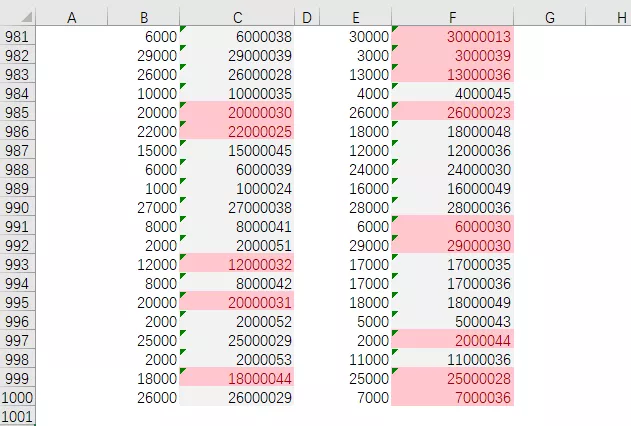The height and width of the screenshot is (426, 631).
Task: Click highlighted cell 20000030
Action: click(237, 112)
